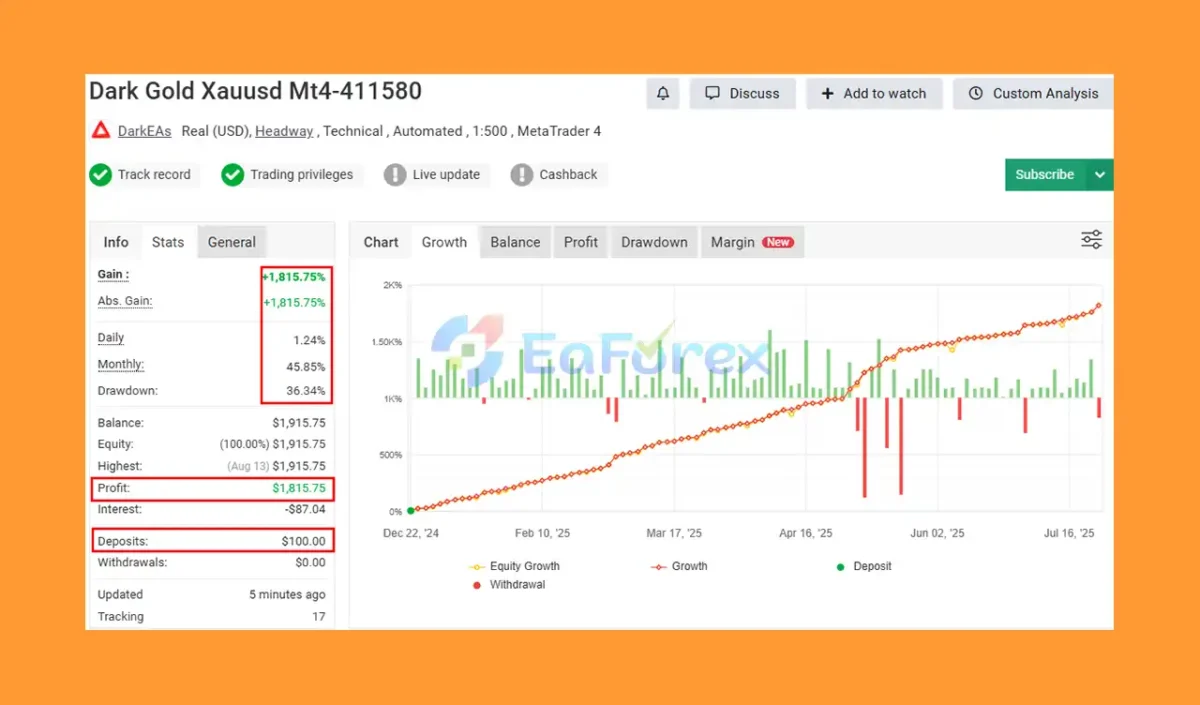1200x705 pixels.
Task: Click the Gain label
Action: [x=113, y=274]
